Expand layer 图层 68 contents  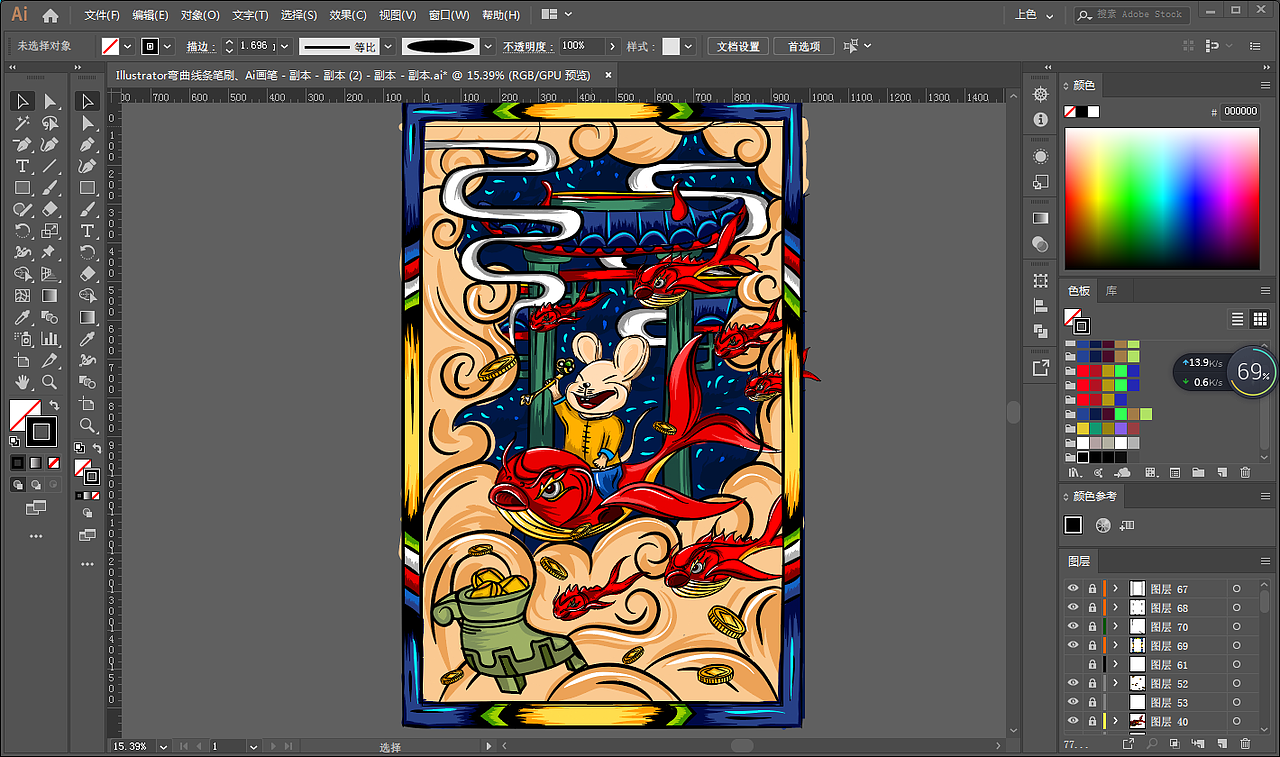[1116, 608]
